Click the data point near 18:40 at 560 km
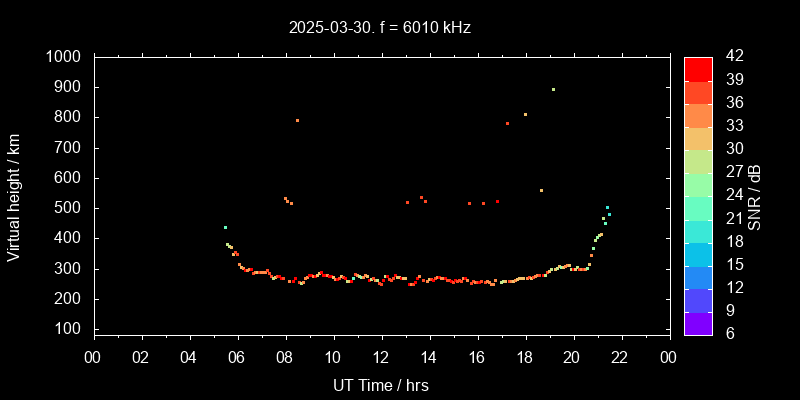Viewport: 800px width, 400px height. 541,190
